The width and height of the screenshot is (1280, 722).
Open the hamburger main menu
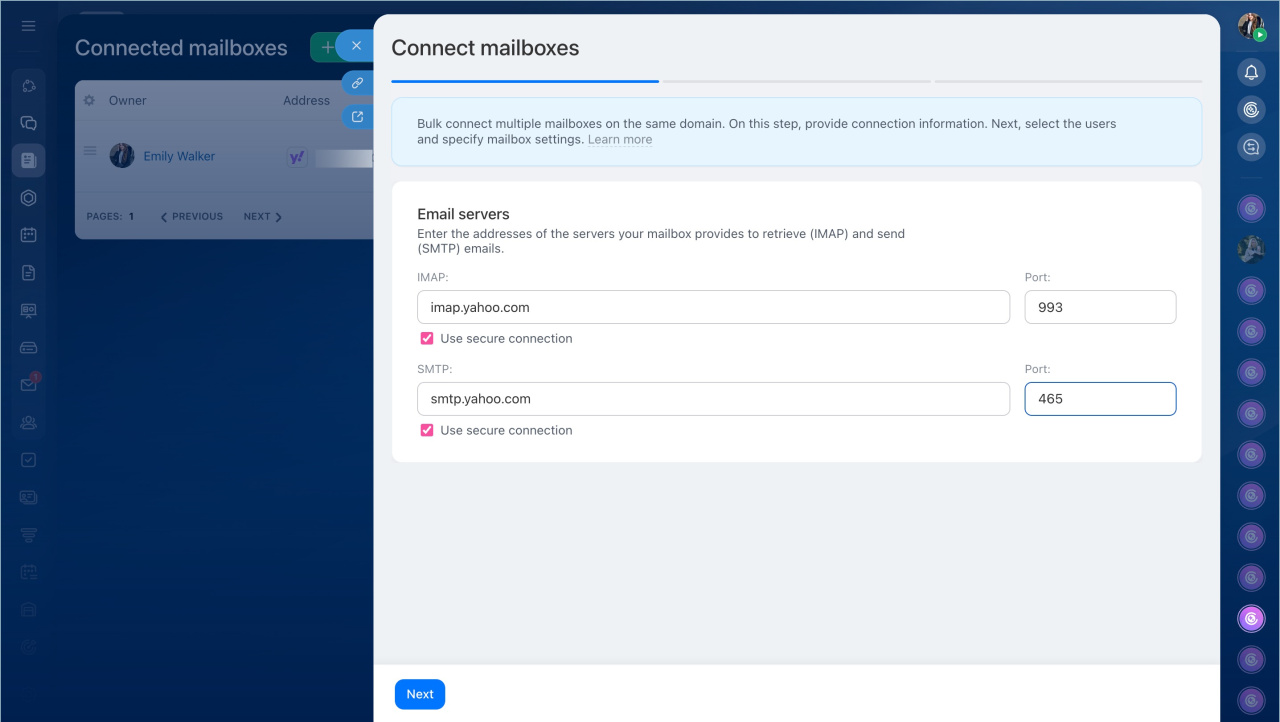tap(28, 26)
